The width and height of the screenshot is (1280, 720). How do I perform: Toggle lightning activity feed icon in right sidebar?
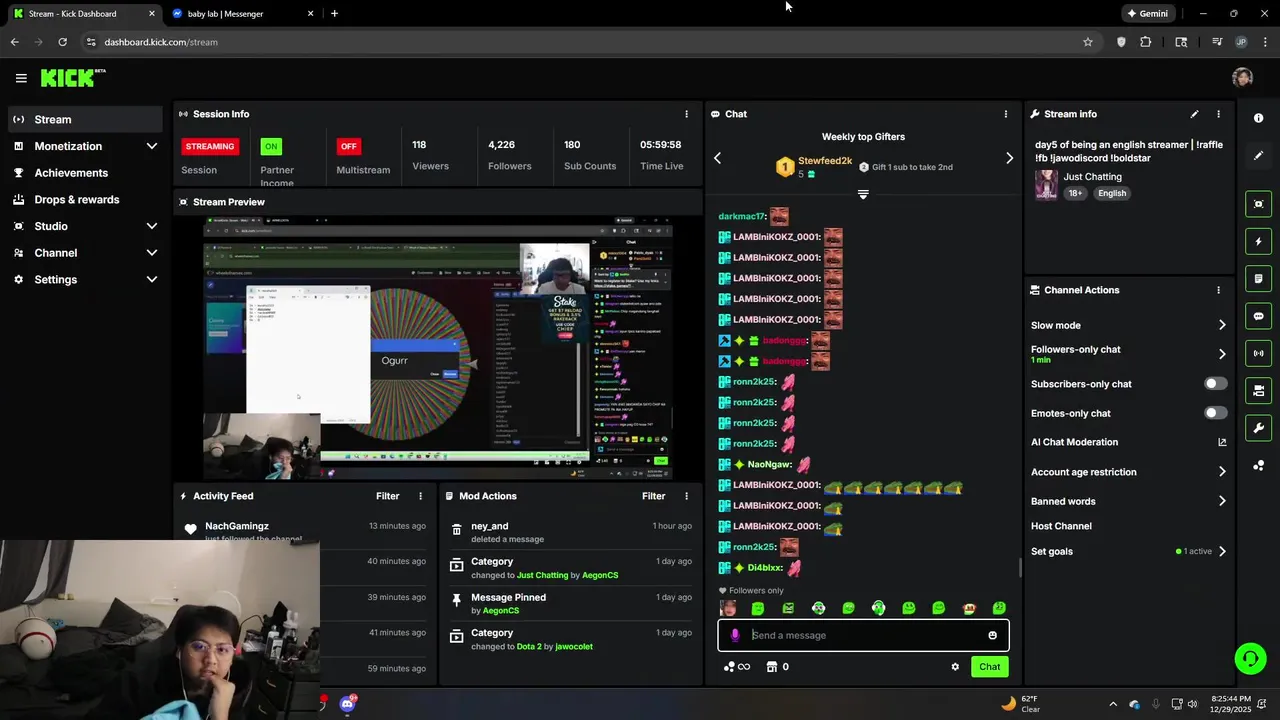pos(1258,241)
